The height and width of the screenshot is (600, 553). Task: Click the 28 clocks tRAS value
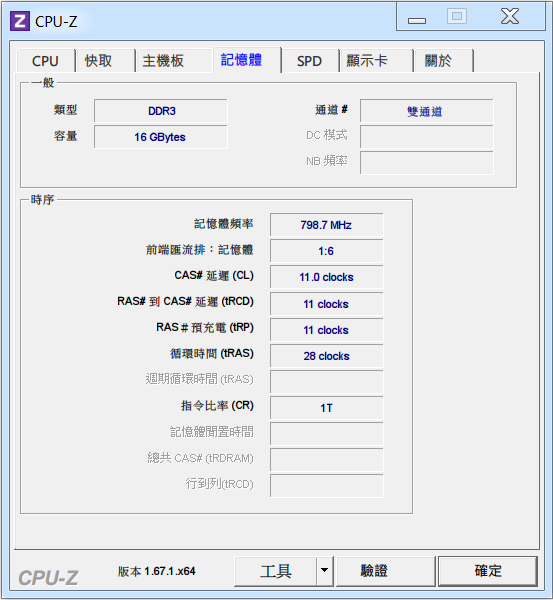point(326,356)
